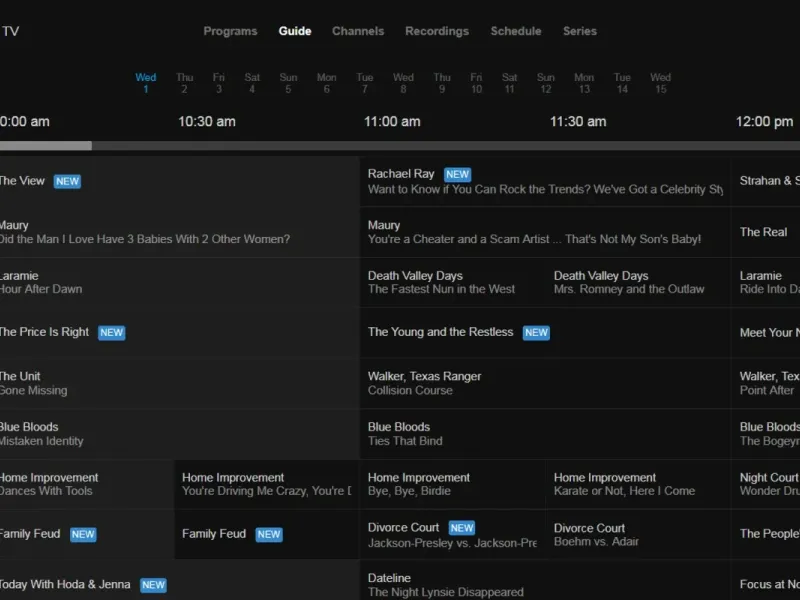Choose Sun 5 in date strip
The height and width of the screenshot is (600, 800).
coord(288,83)
